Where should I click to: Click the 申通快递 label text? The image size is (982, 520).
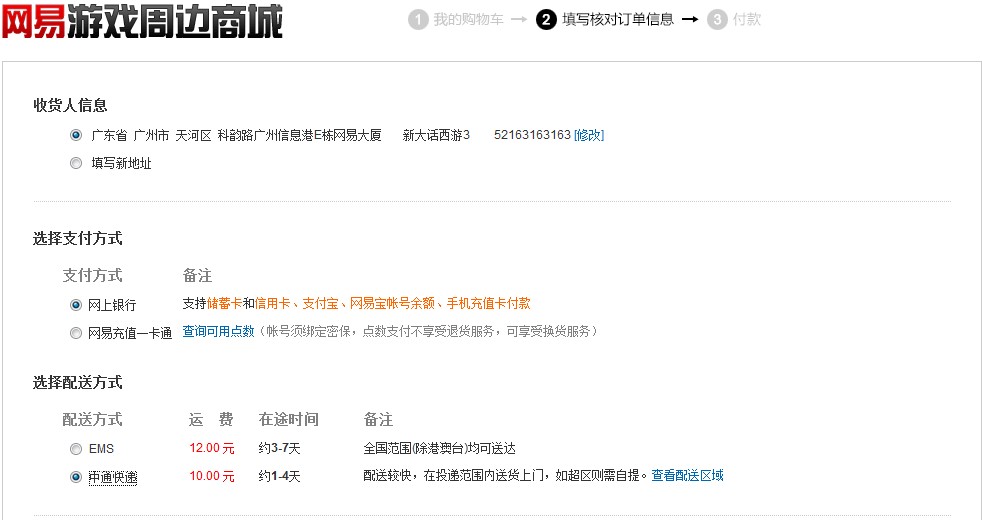pos(113,477)
